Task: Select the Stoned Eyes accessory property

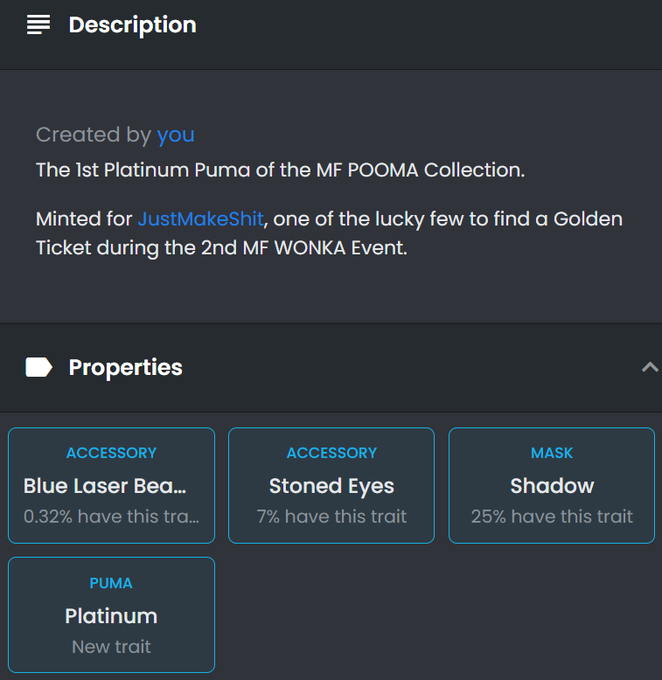Action: pyautogui.click(x=331, y=485)
